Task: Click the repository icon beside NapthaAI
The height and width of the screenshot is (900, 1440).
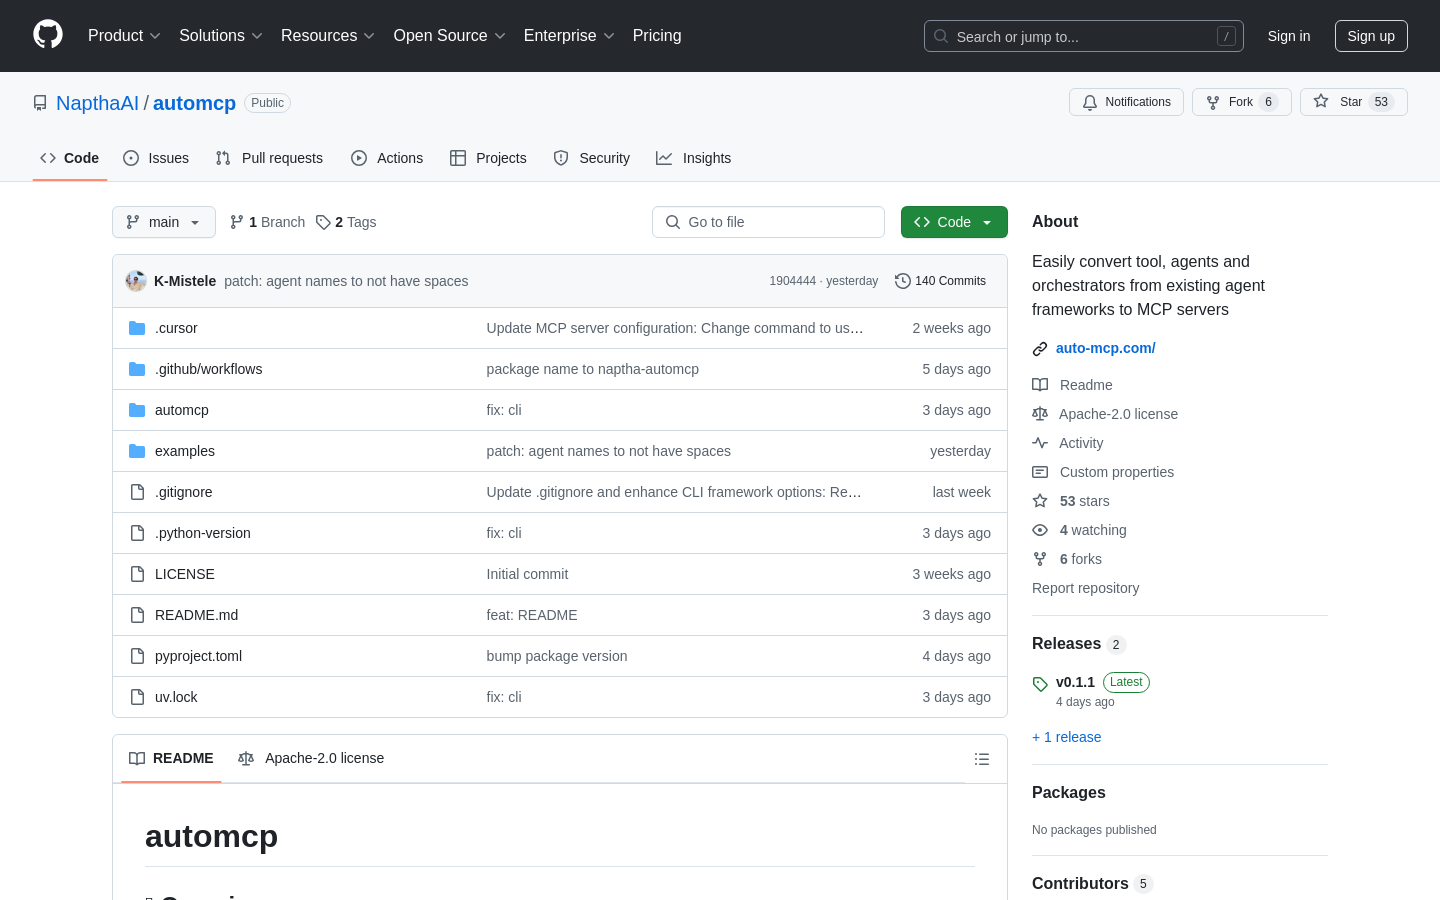Action: click(x=40, y=103)
